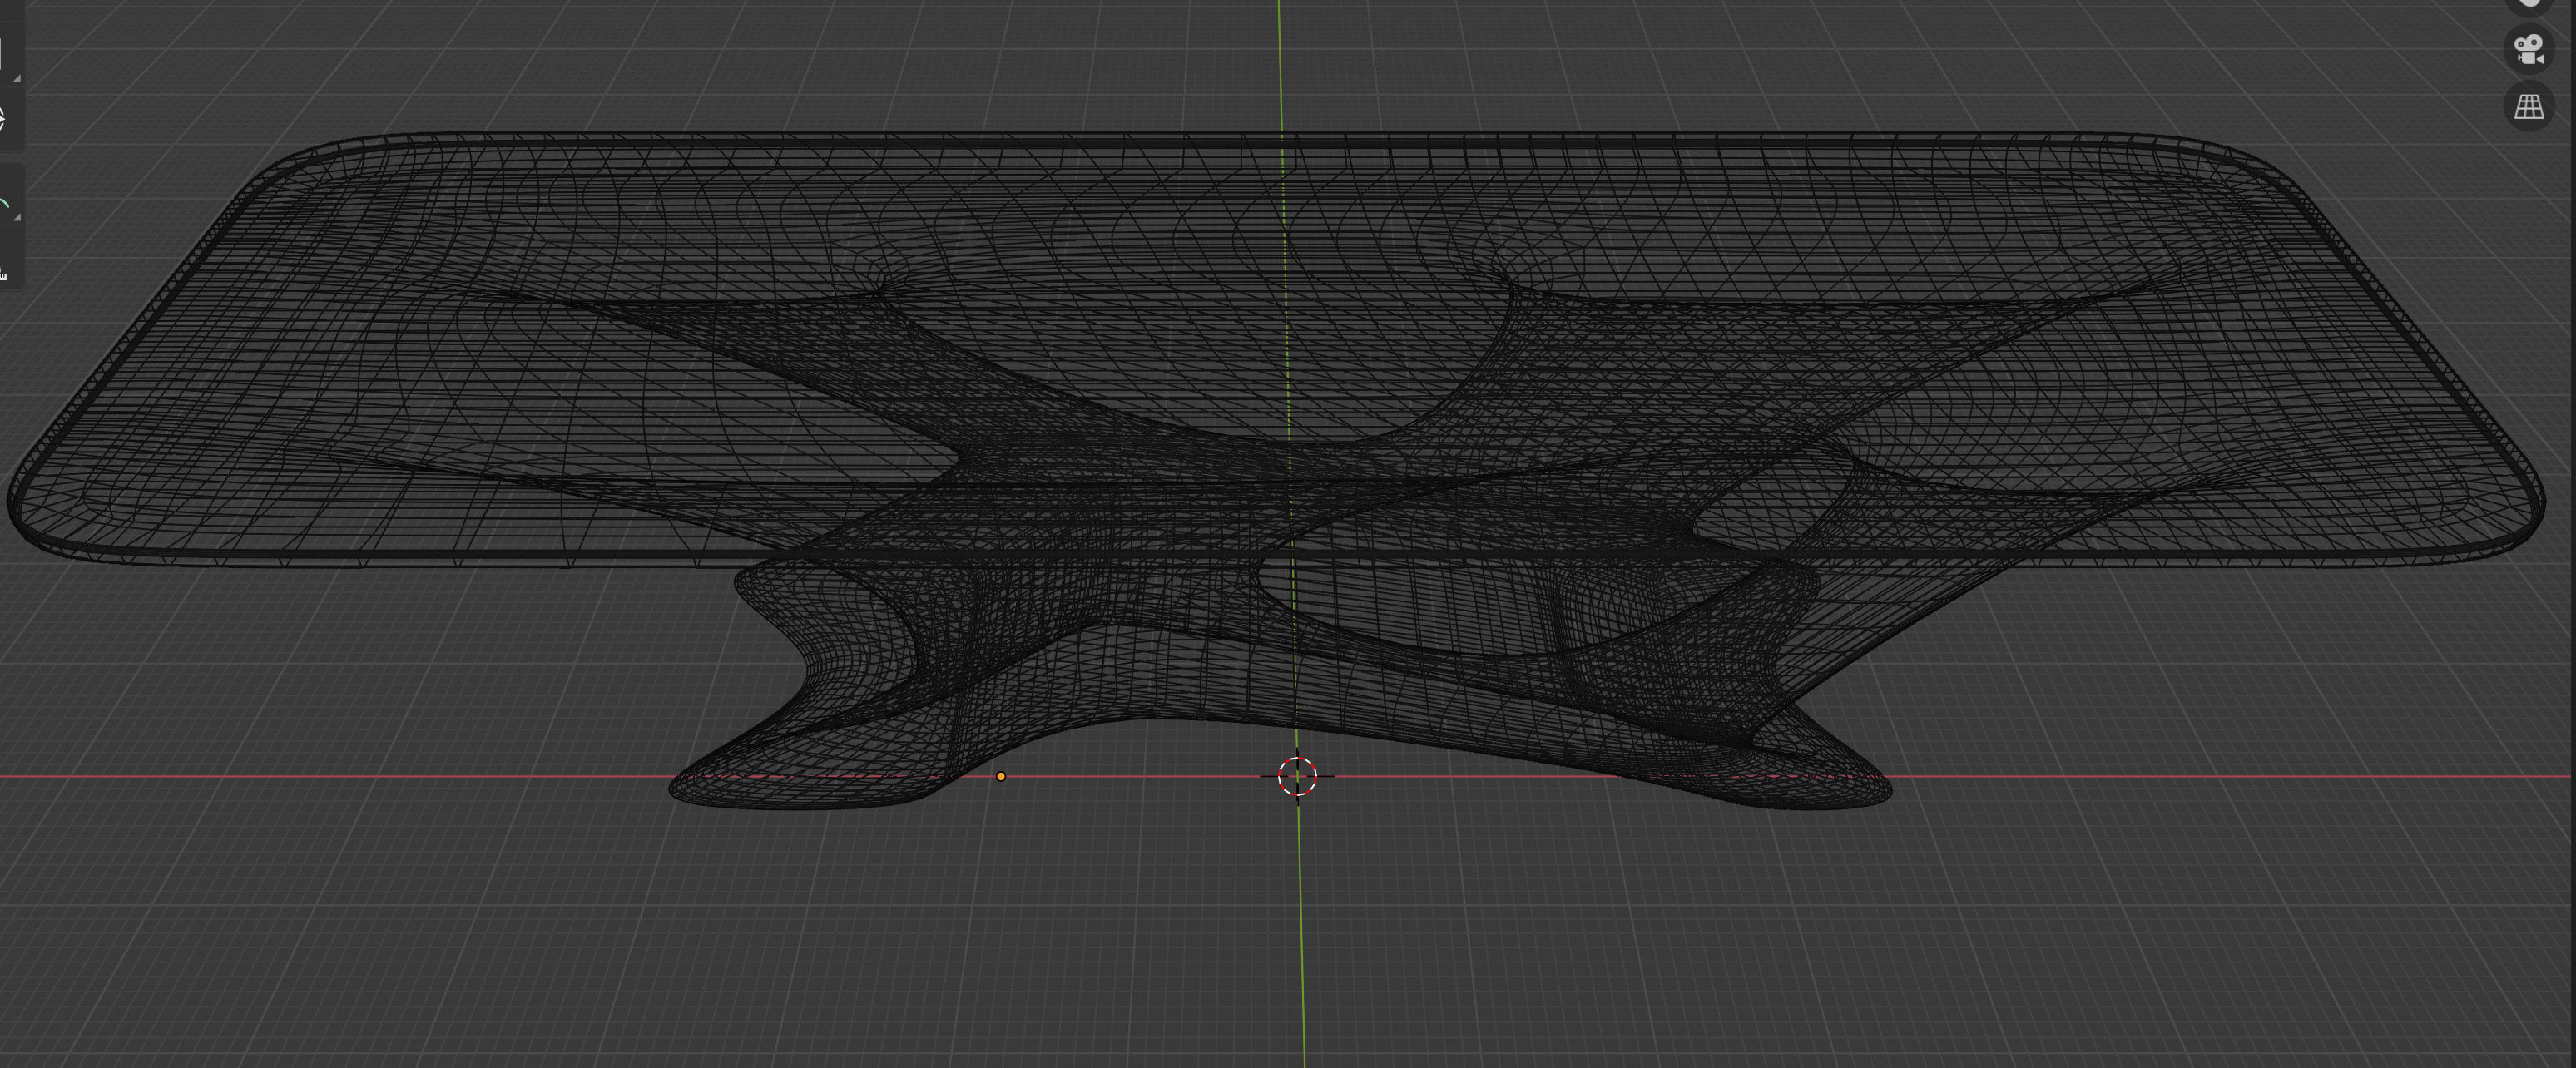The image size is (2576, 1068).
Task: Expand the top toolbar tool's corner triangle
Action: pyautogui.click(x=17, y=77)
